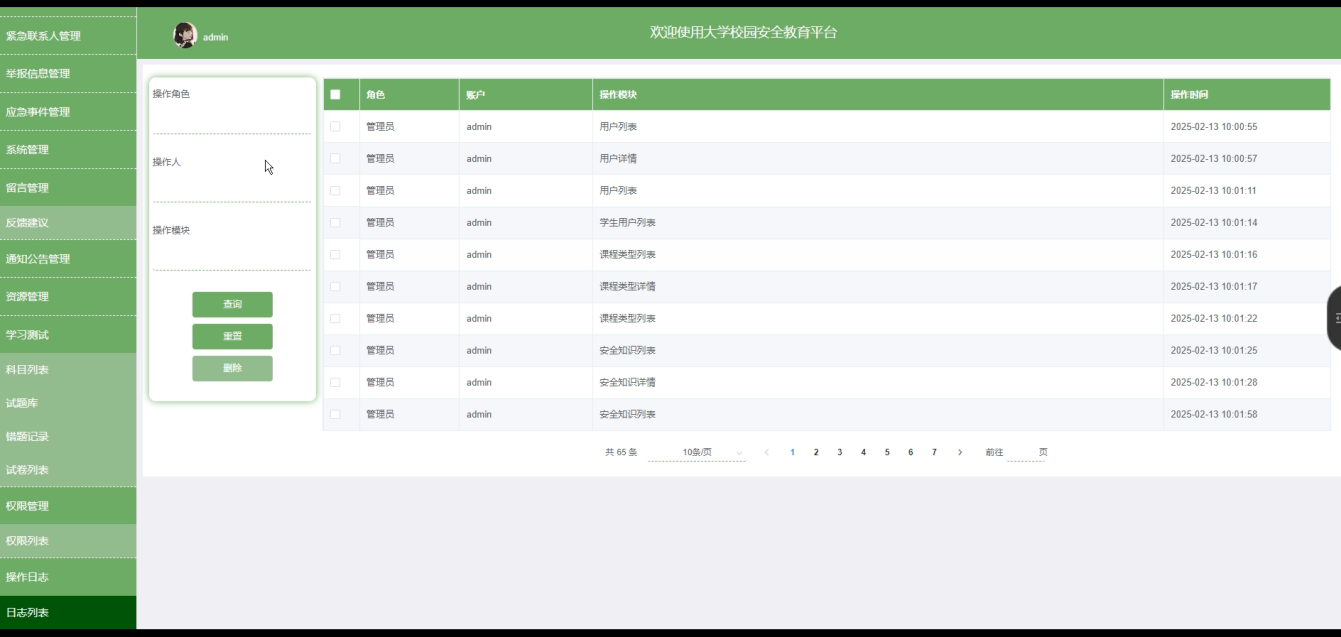Open 试卷列表 submenu item
The height and width of the screenshot is (637, 1341).
tap(68, 470)
